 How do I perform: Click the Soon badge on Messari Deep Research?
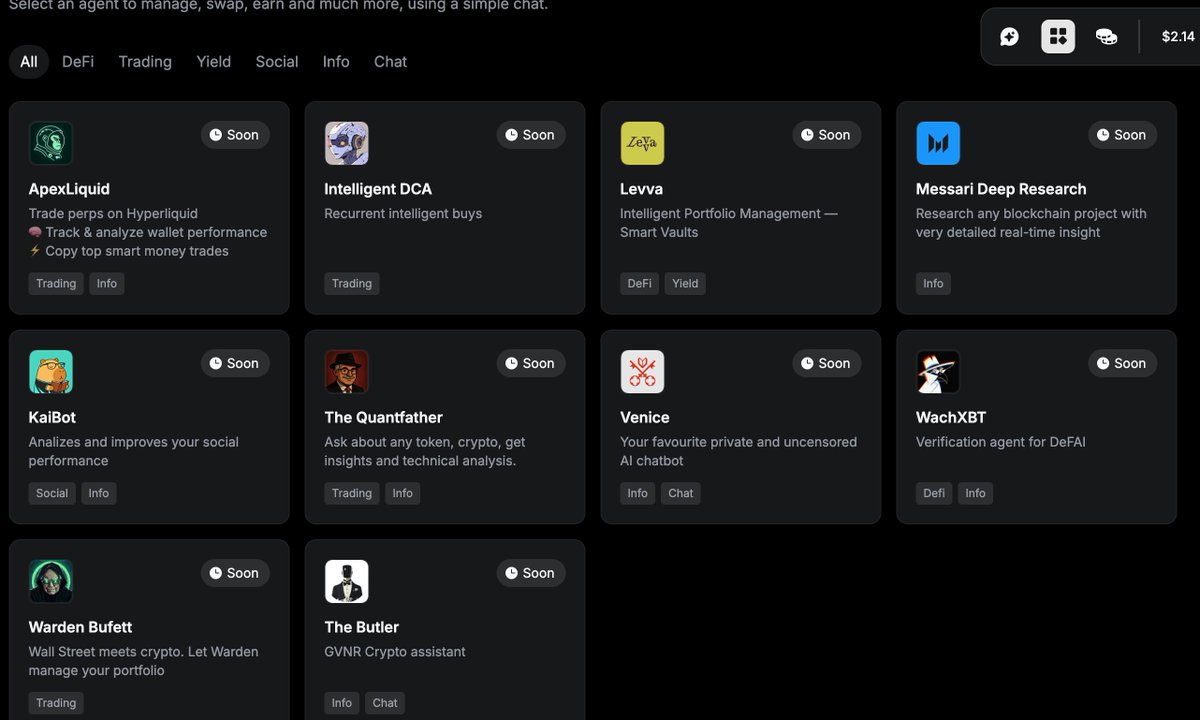click(x=1123, y=135)
